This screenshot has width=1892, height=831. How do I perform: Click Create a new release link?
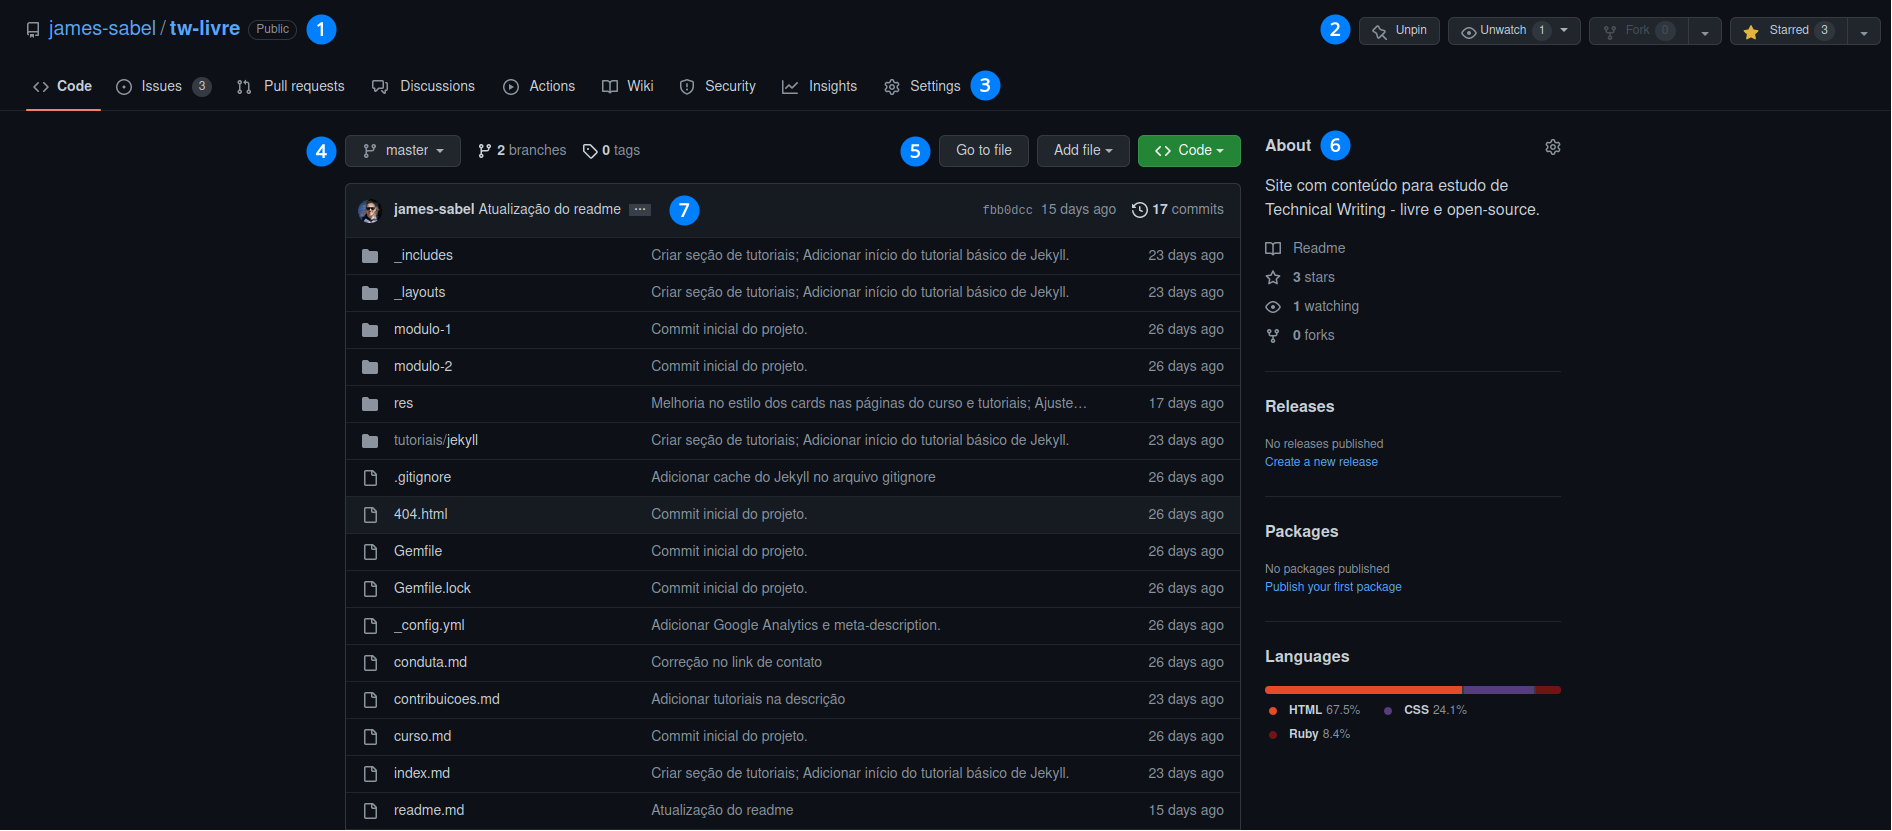point(1321,463)
